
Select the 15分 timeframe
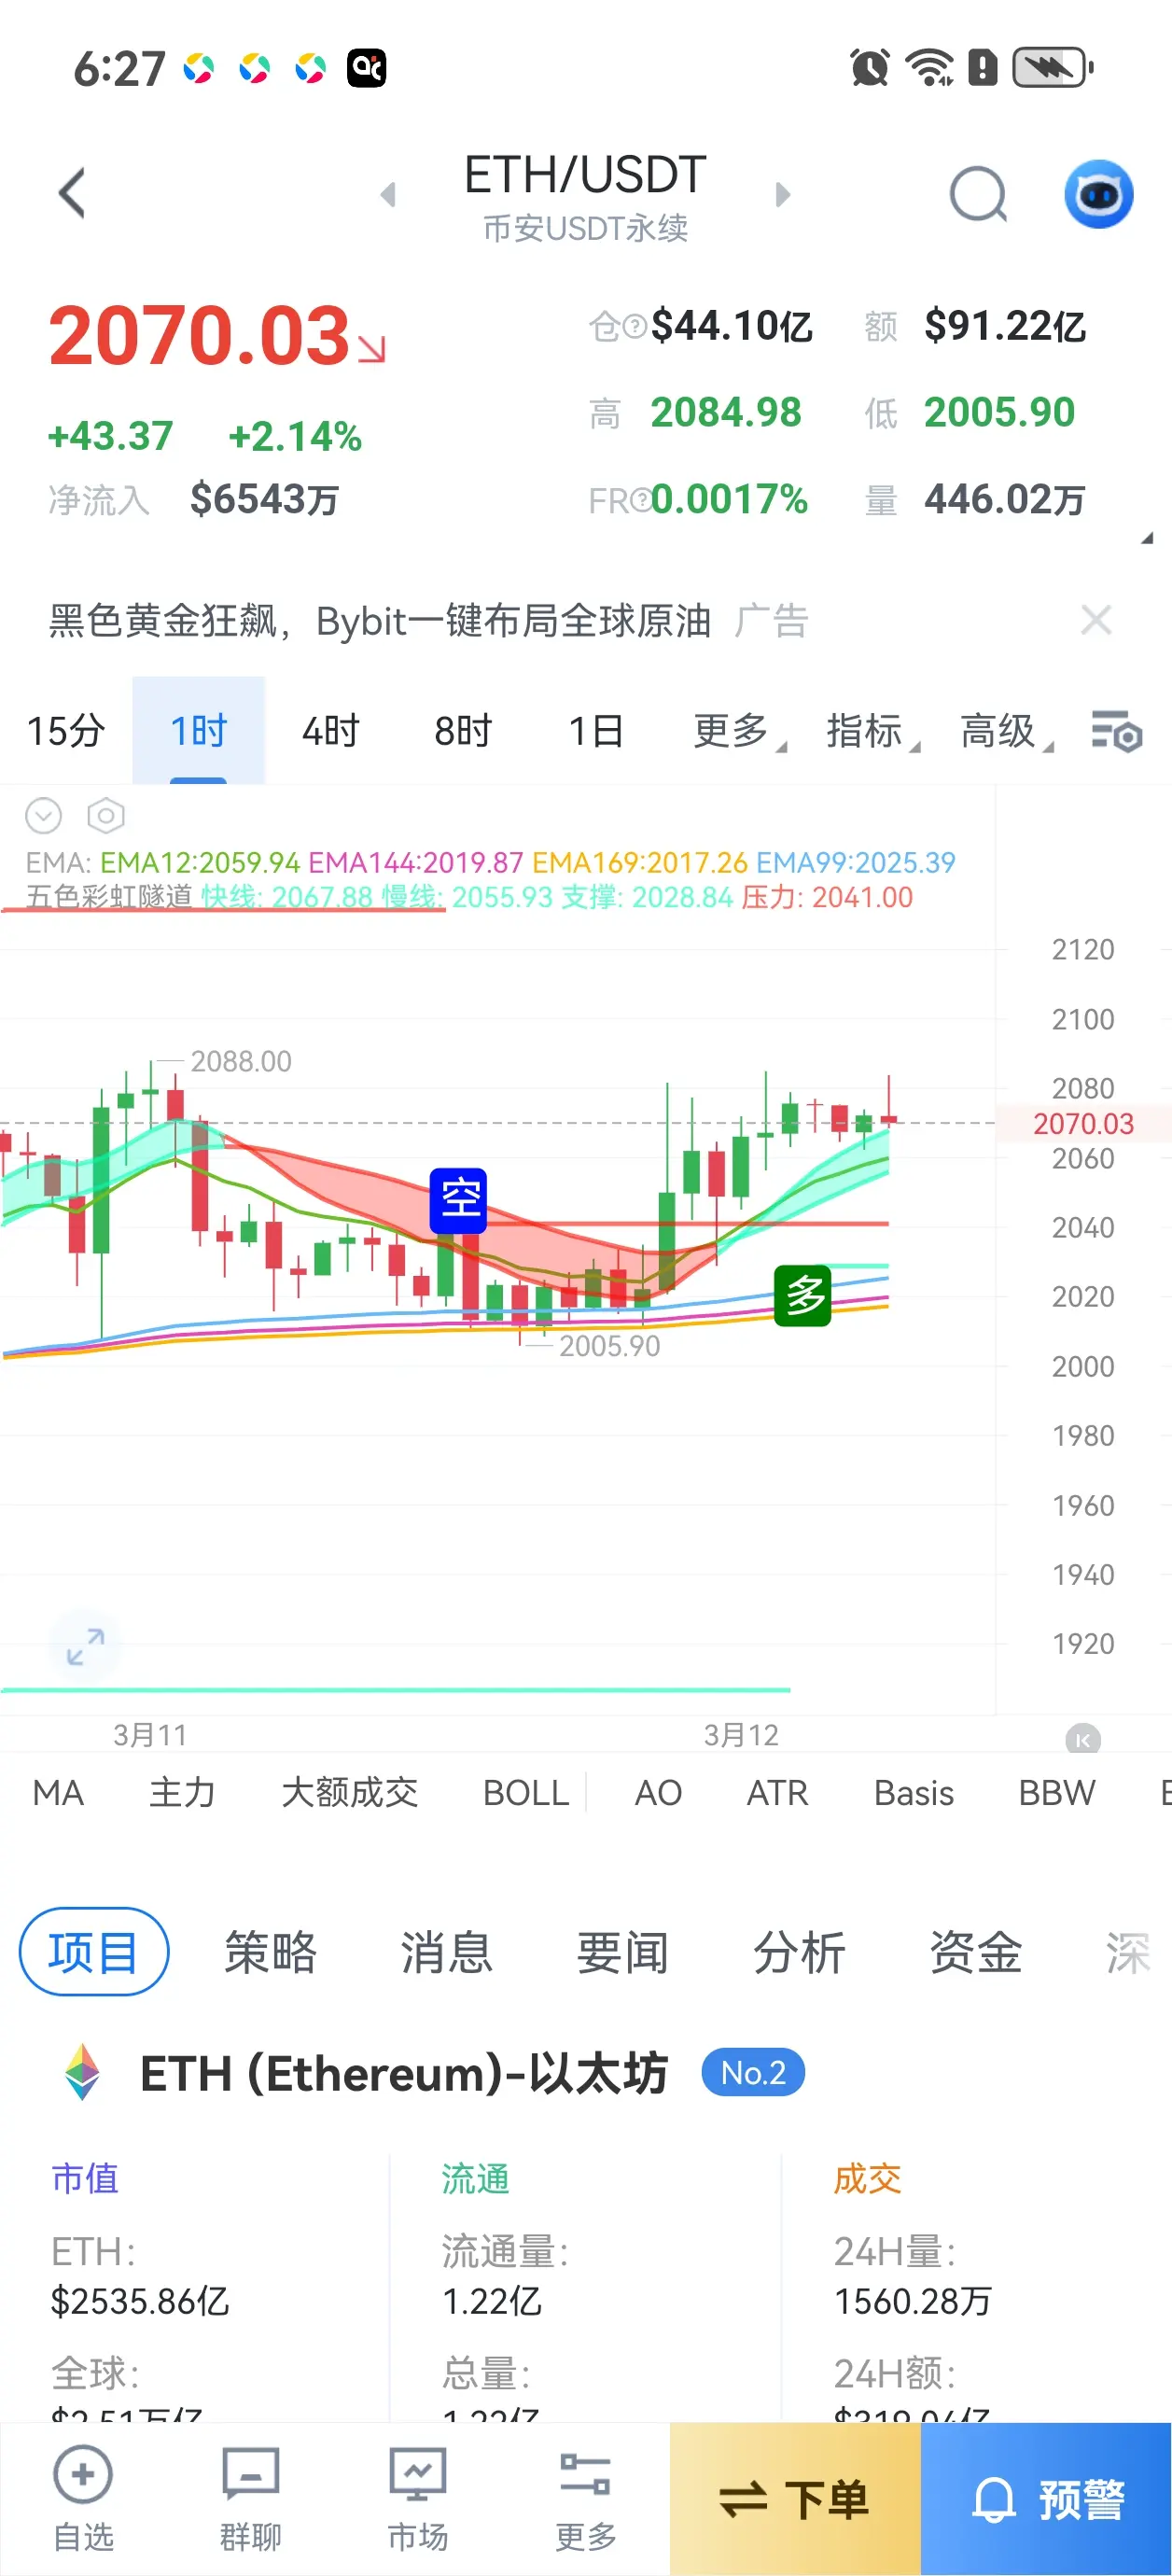66,731
